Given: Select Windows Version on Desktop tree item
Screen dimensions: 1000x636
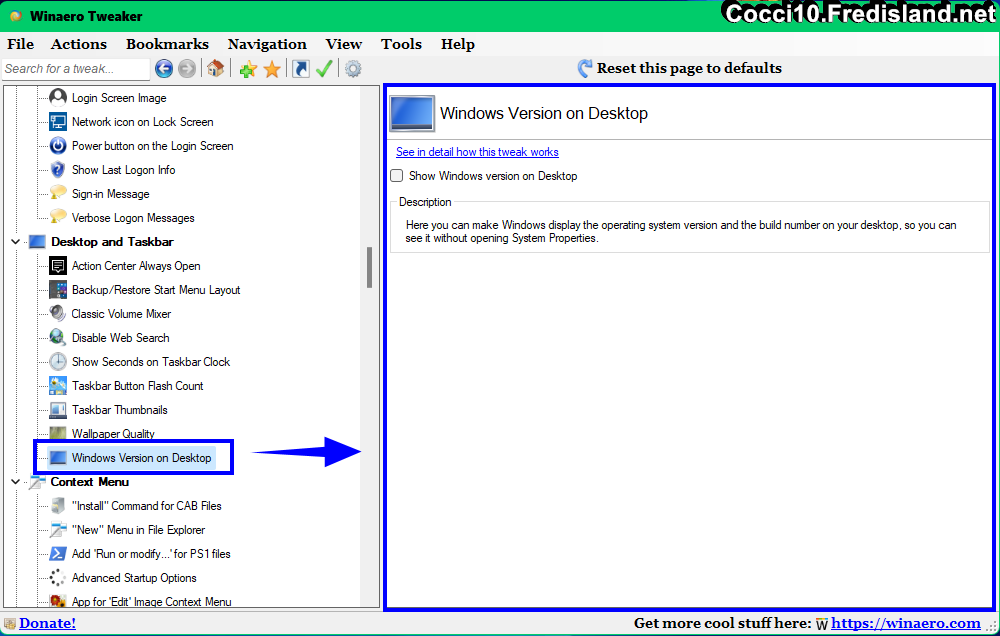Looking at the screenshot, I should pos(141,458).
